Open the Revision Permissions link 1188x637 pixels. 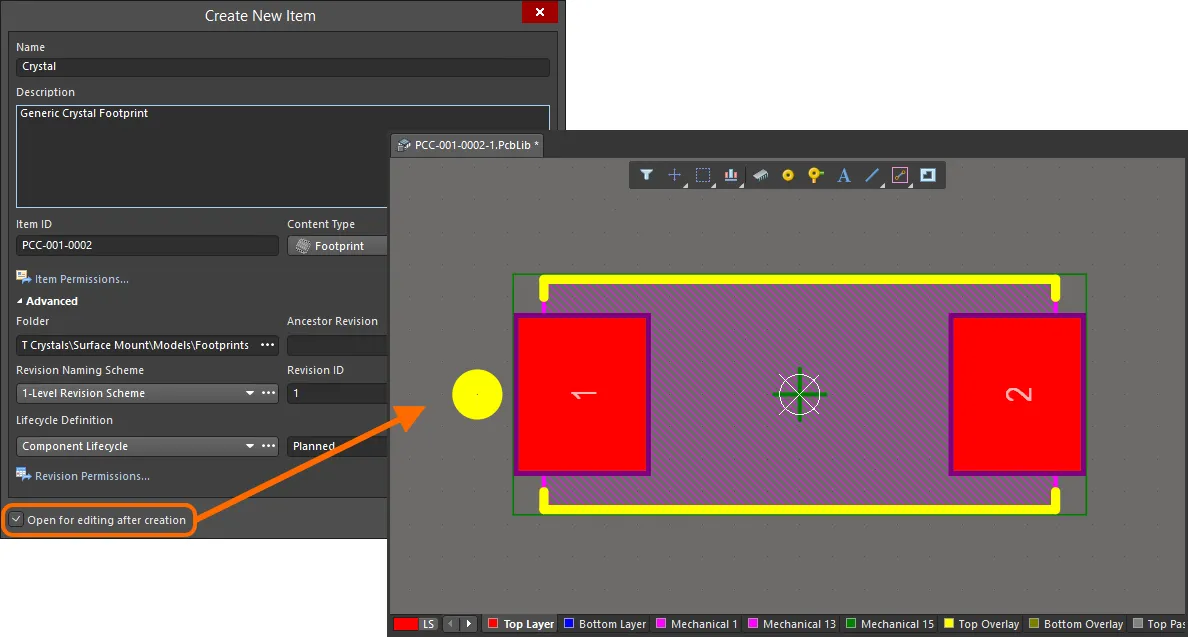[x=92, y=476]
